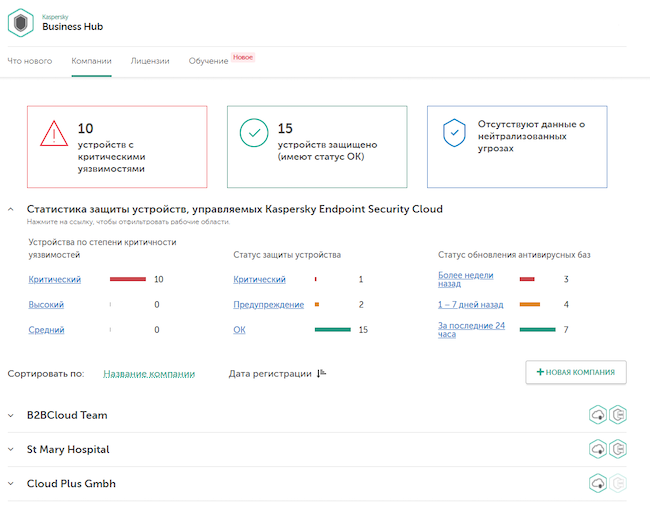Expand the St Mary Hospital row
This screenshot has width=650, height=515.
click(x=11, y=449)
